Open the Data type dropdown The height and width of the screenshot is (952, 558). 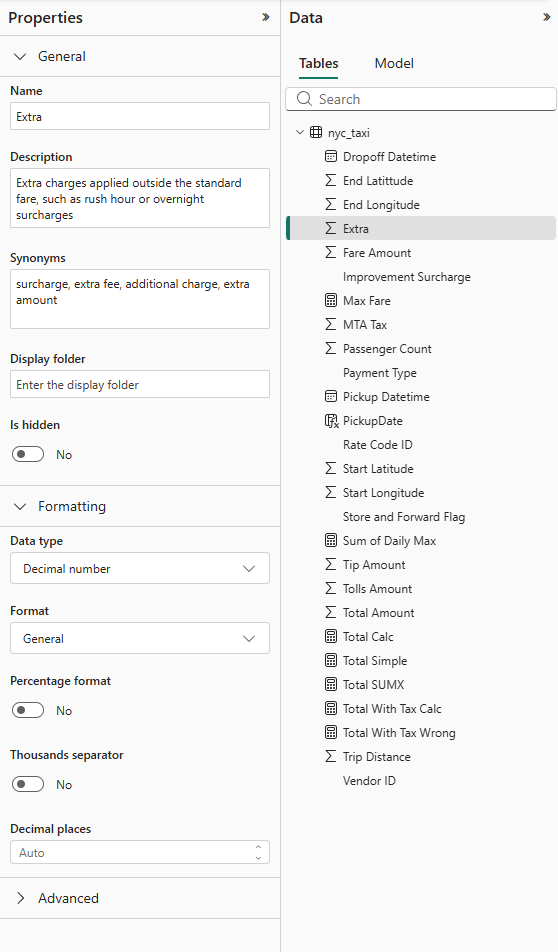140,568
